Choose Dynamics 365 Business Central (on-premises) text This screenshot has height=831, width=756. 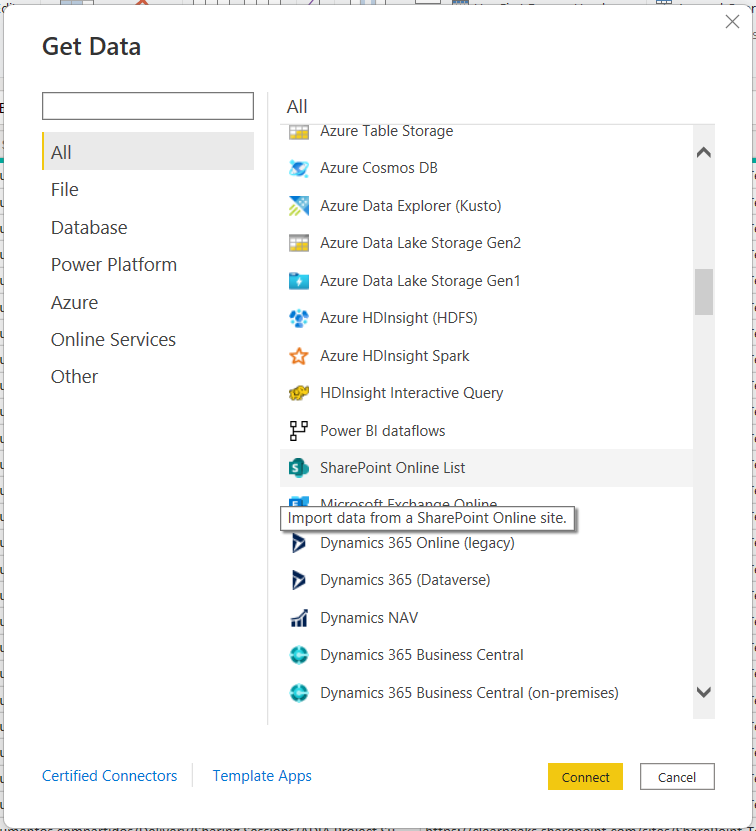[x=469, y=693]
